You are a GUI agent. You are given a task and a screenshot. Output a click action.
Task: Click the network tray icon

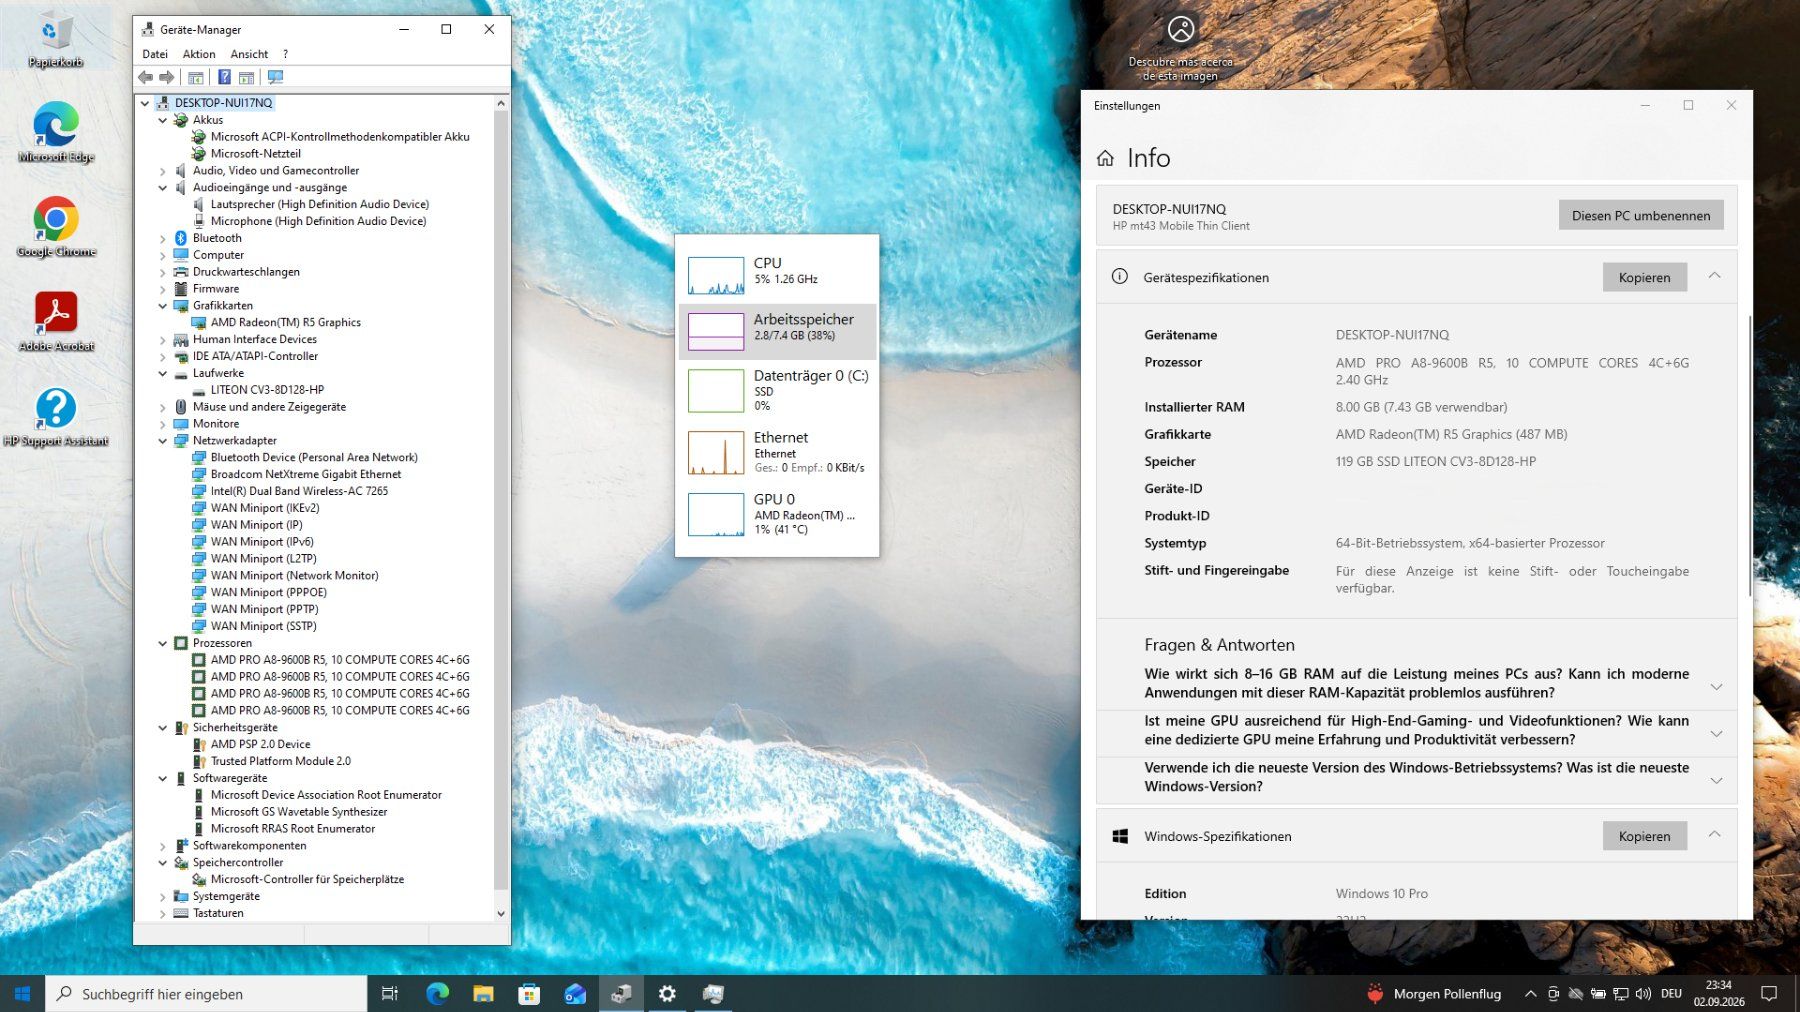point(1621,994)
